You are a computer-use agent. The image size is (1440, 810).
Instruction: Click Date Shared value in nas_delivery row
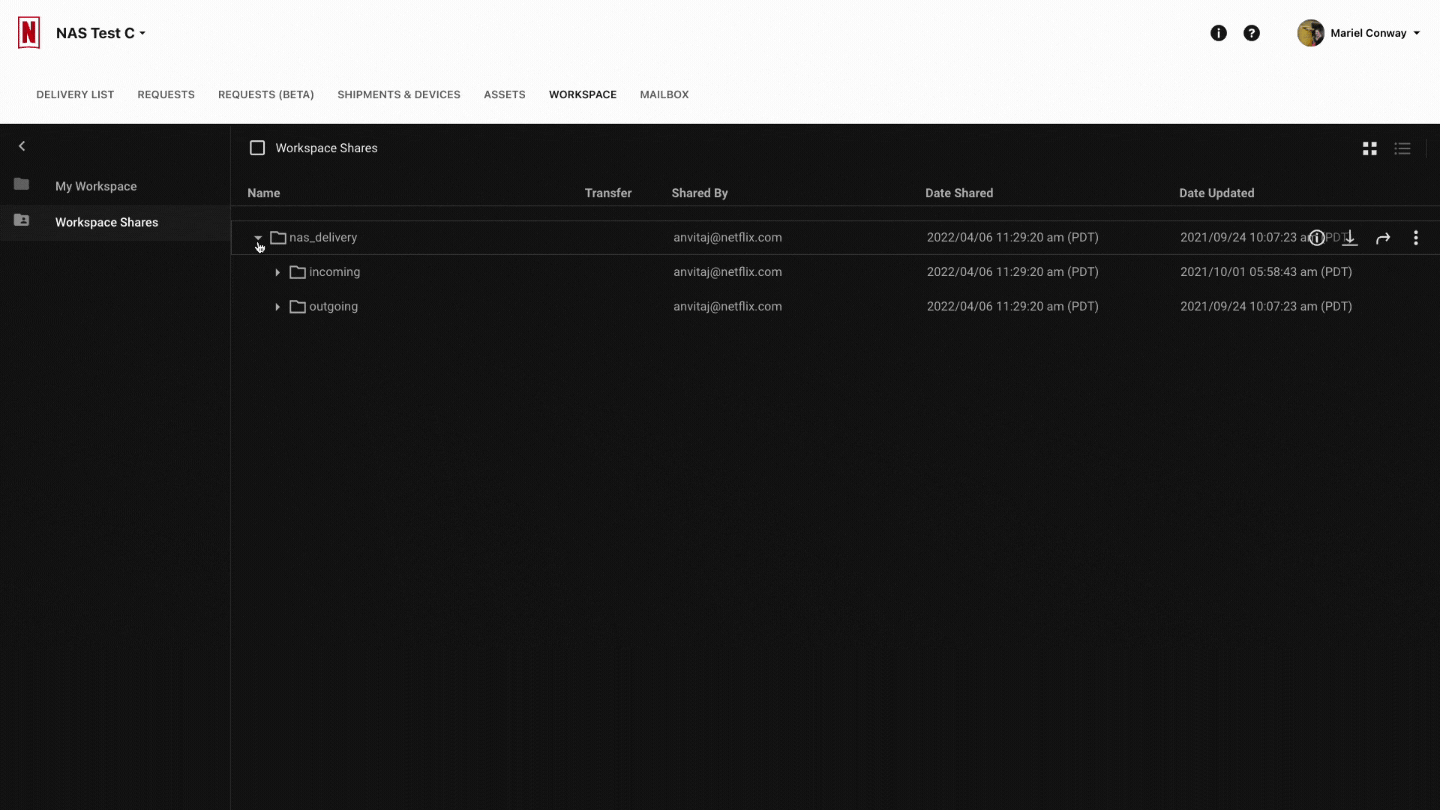(x=1012, y=238)
